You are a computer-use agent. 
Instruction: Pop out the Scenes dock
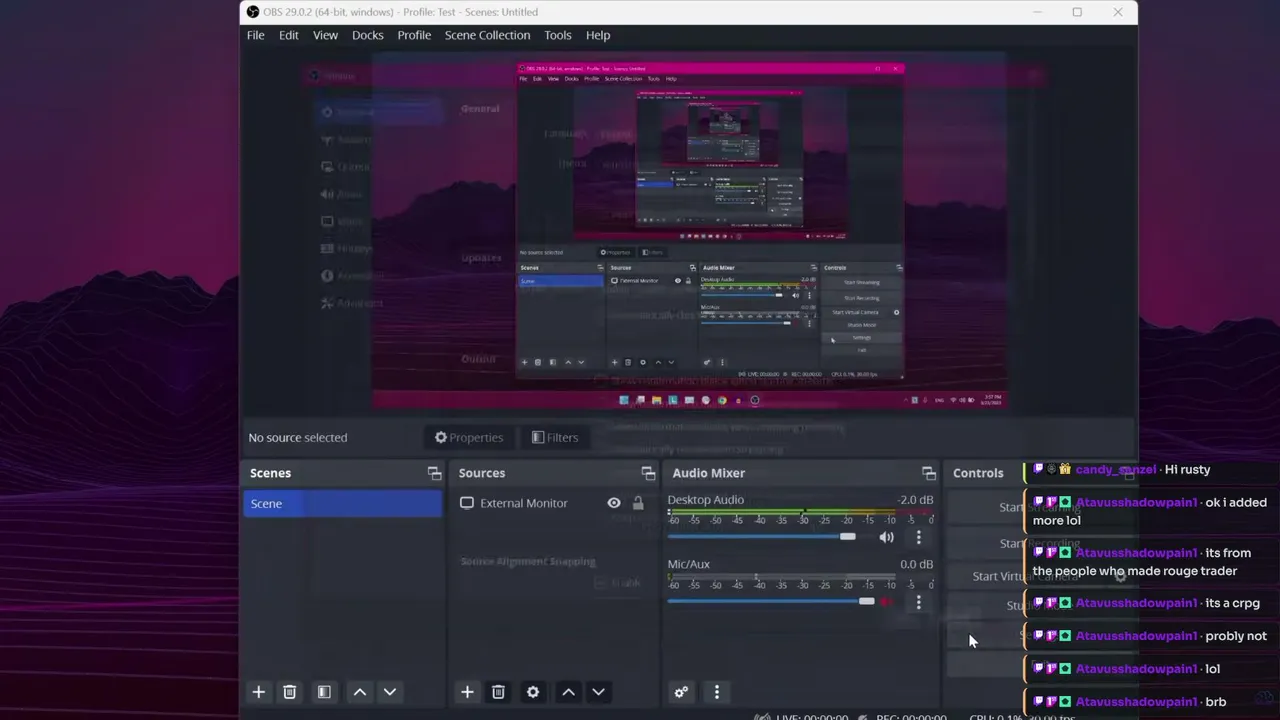(x=434, y=473)
